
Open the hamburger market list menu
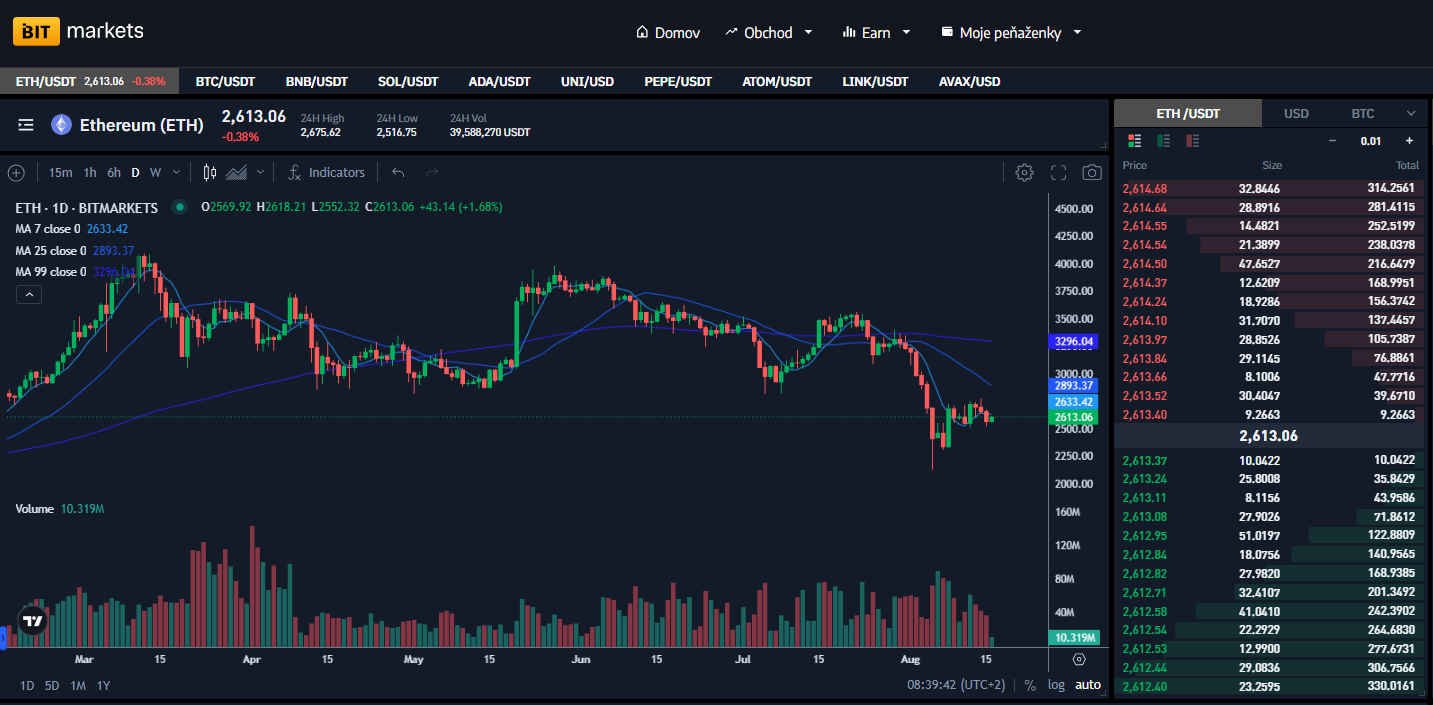pyautogui.click(x=26, y=125)
